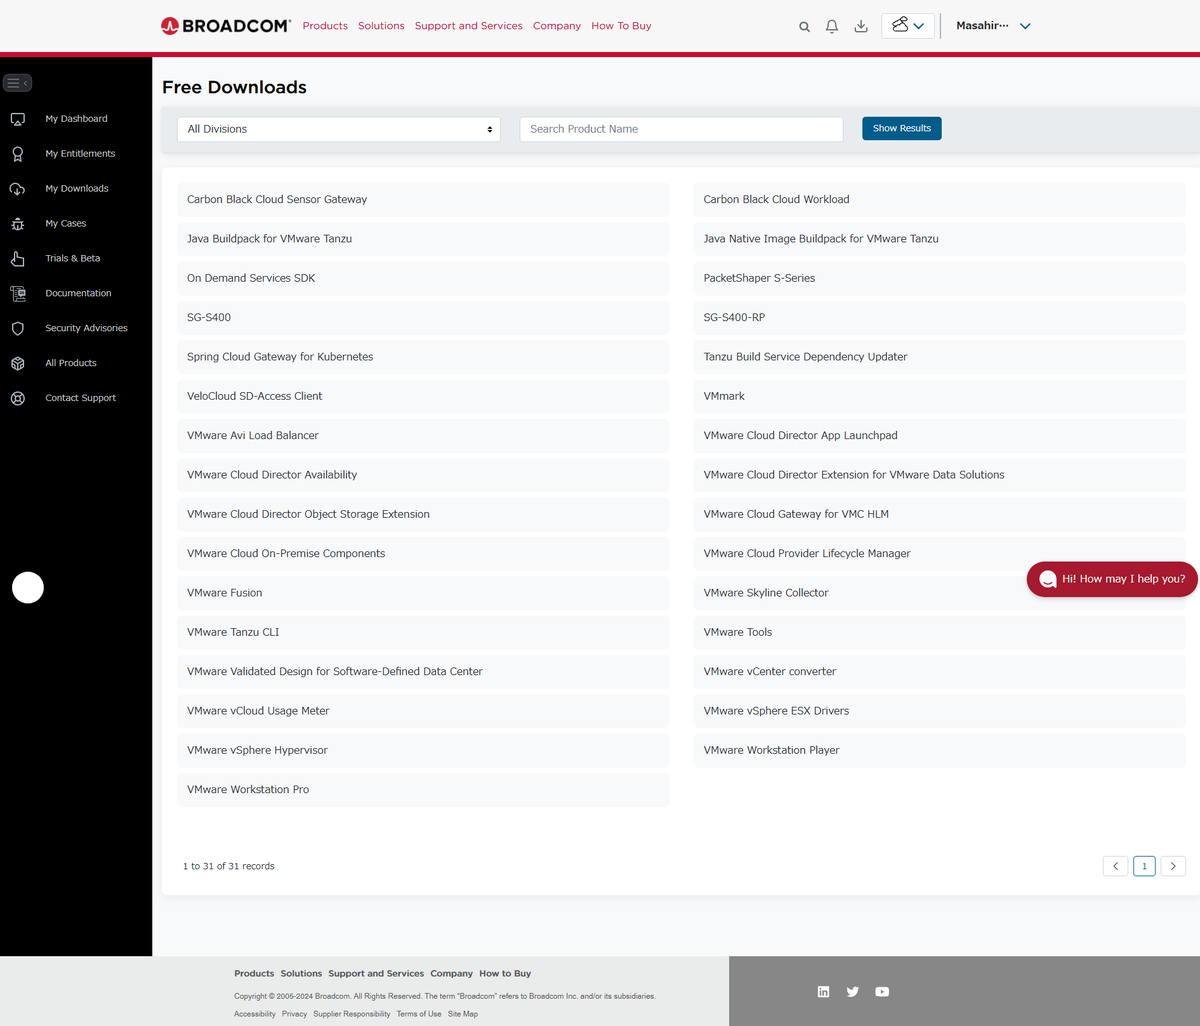Open Carbon Black Cloud Sensor Gateway
Image resolution: width=1200 pixels, height=1026 pixels.
coord(423,200)
